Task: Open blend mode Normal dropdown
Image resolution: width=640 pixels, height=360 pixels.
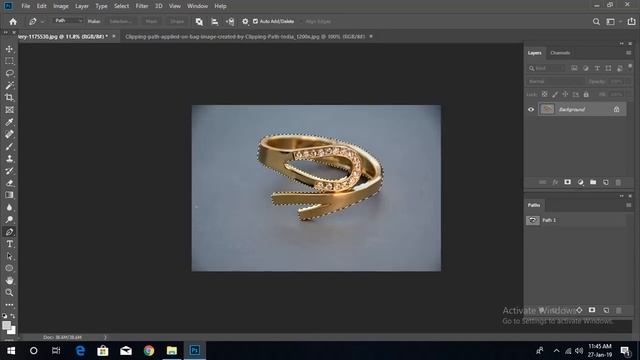Action: (555, 81)
